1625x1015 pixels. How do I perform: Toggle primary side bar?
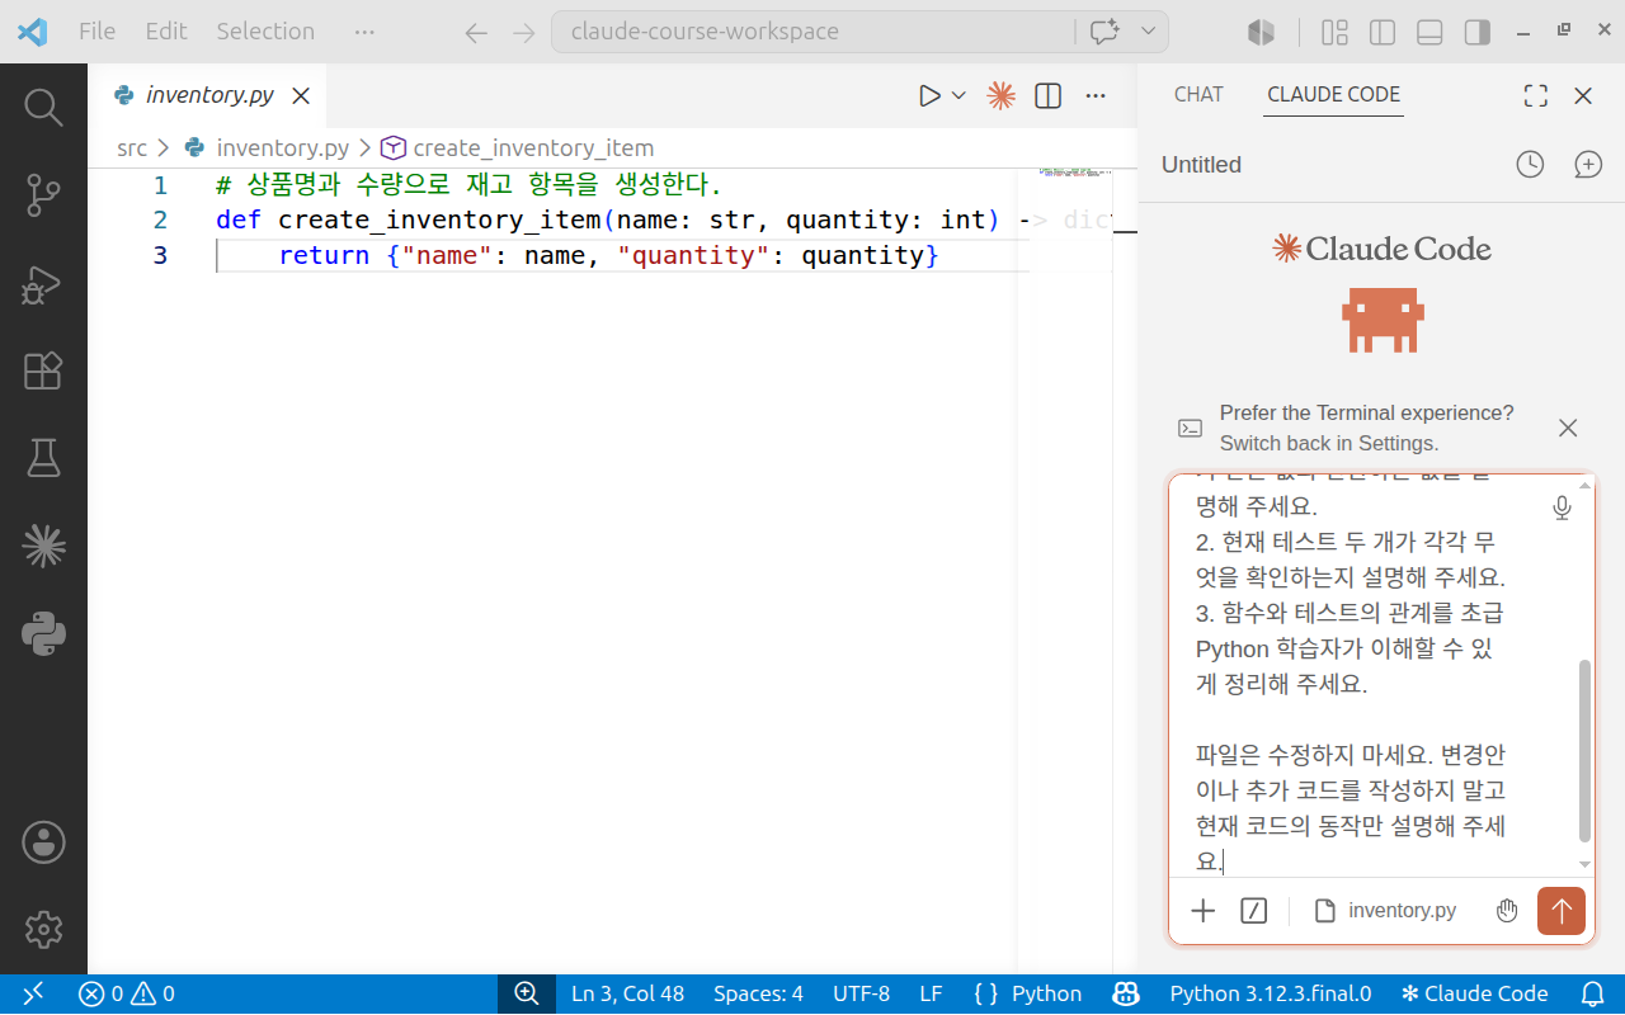[1383, 32]
